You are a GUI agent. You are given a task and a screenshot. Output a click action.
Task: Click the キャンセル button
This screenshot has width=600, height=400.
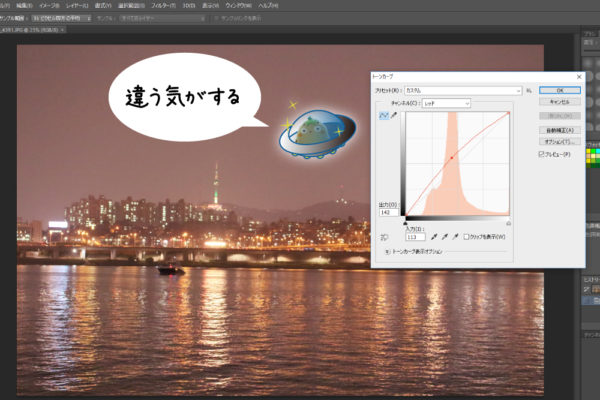point(559,103)
